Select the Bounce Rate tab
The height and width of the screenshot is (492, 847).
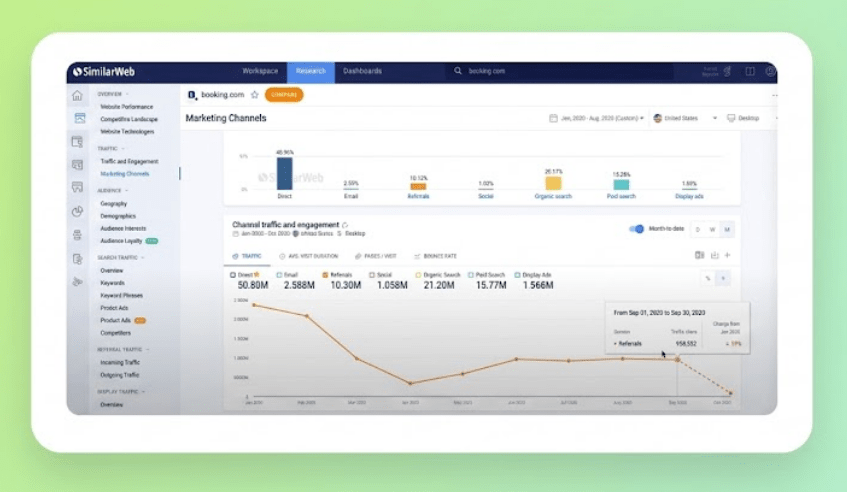tap(435, 256)
